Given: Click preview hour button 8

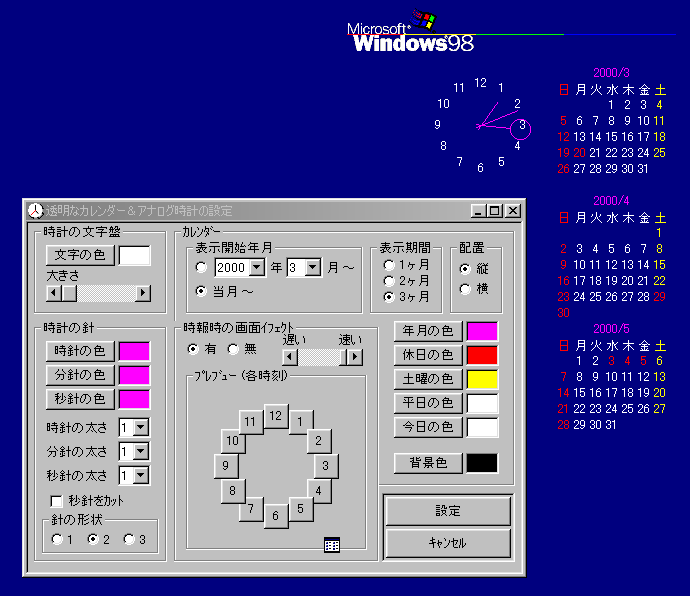Looking at the screenshot, I should 233,491.
